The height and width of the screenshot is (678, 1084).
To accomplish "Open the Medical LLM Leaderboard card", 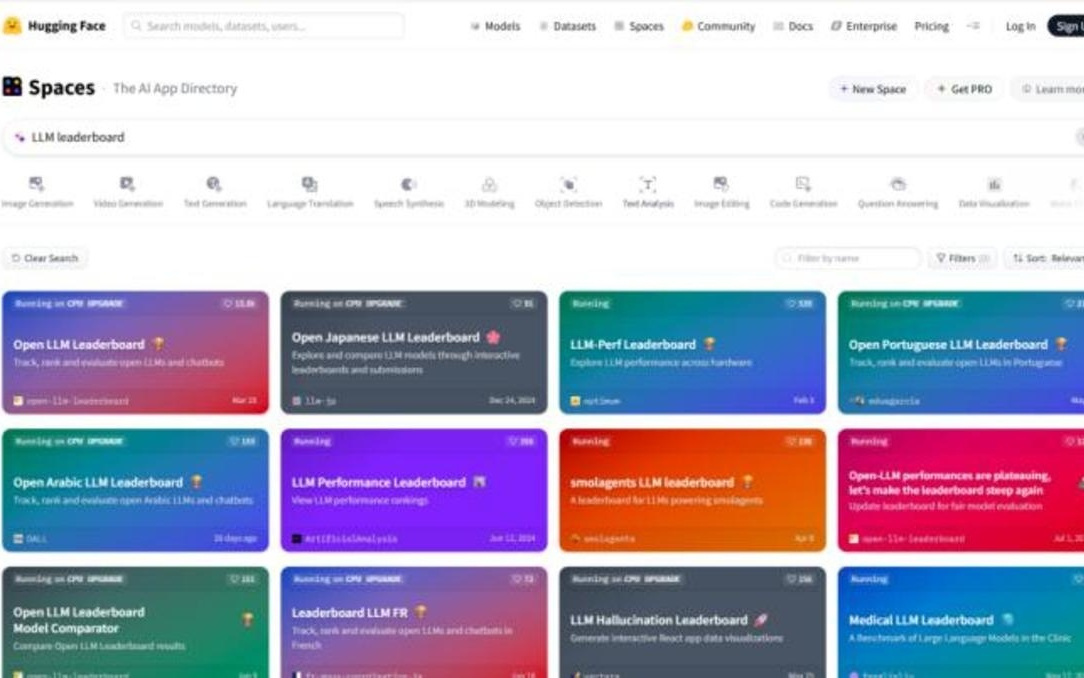I will click(961, 622).
